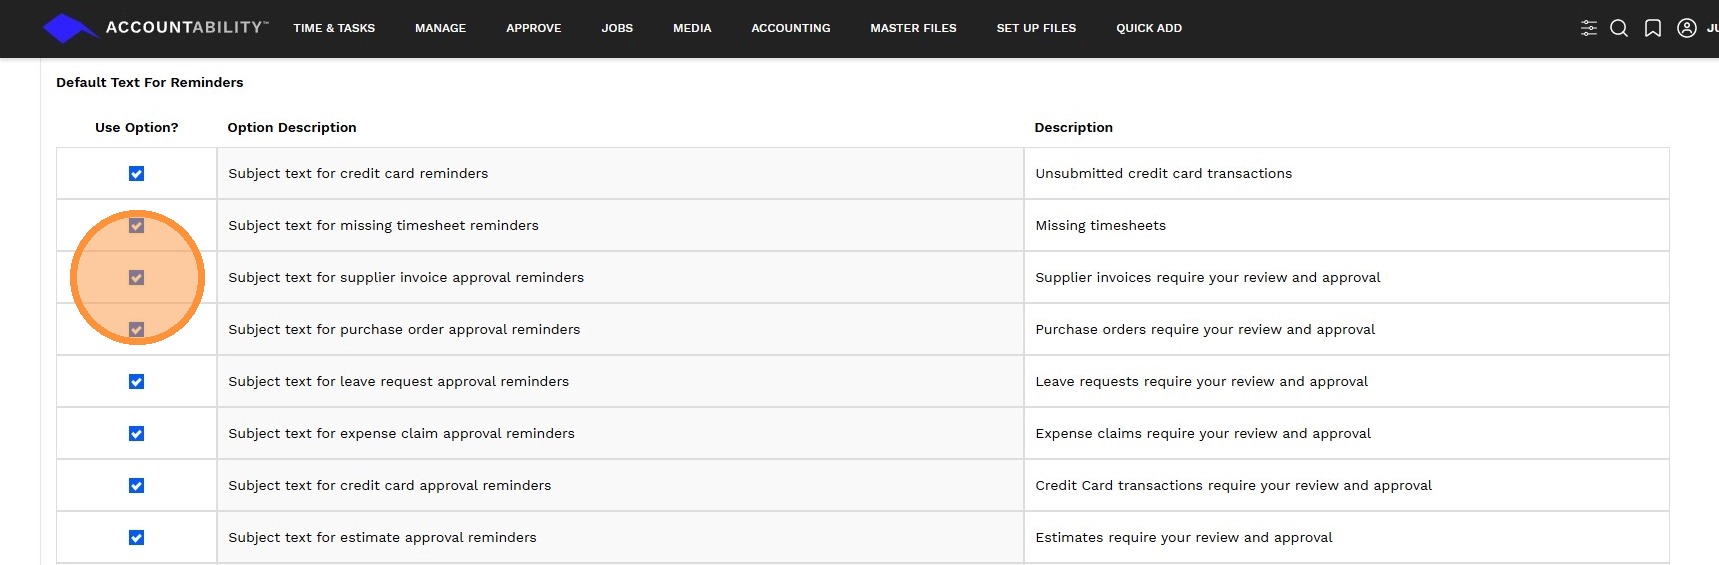Click the Quick Add menu
The image size is (1719, 565).
click(1149, 28)
